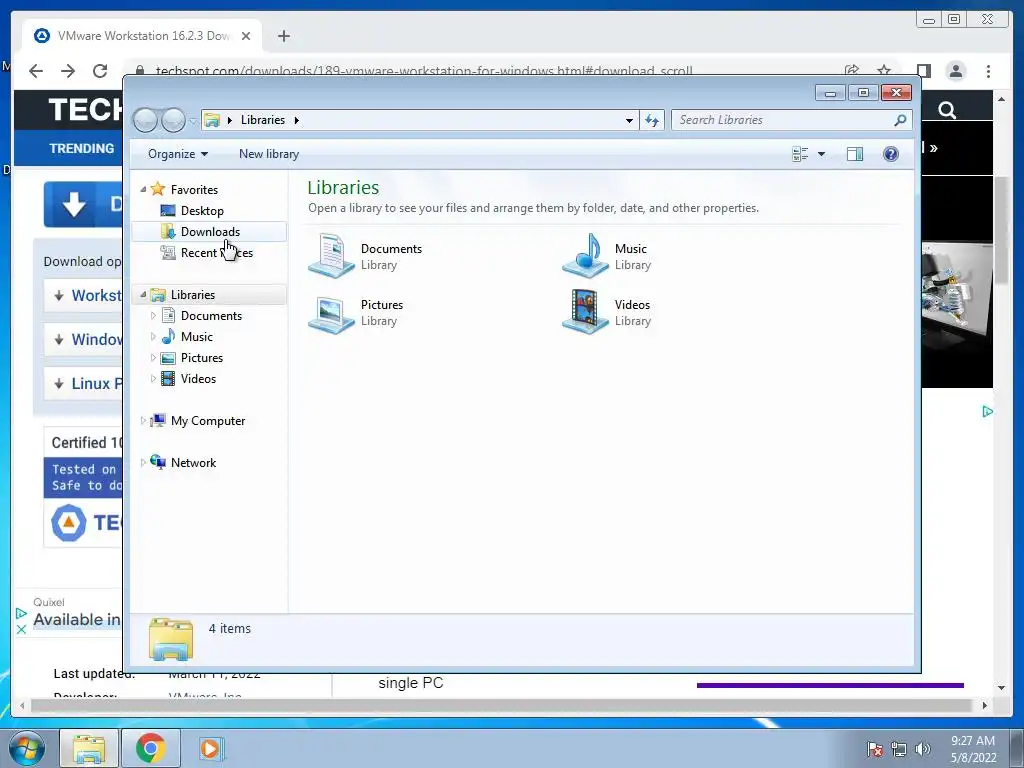Toggle the preview pane button
Screen dimensions: 1024x768
point(855,154)
